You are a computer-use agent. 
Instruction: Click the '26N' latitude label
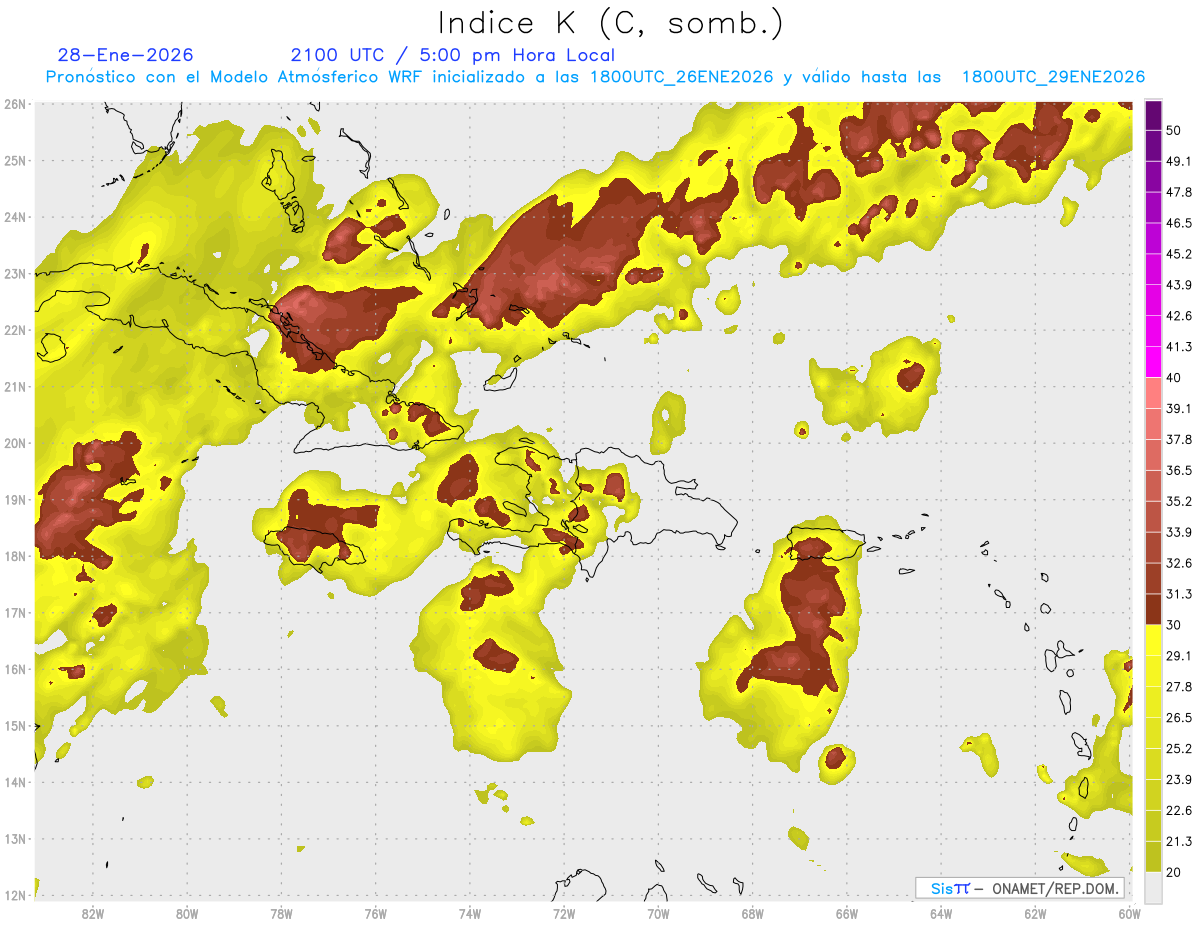15,104
